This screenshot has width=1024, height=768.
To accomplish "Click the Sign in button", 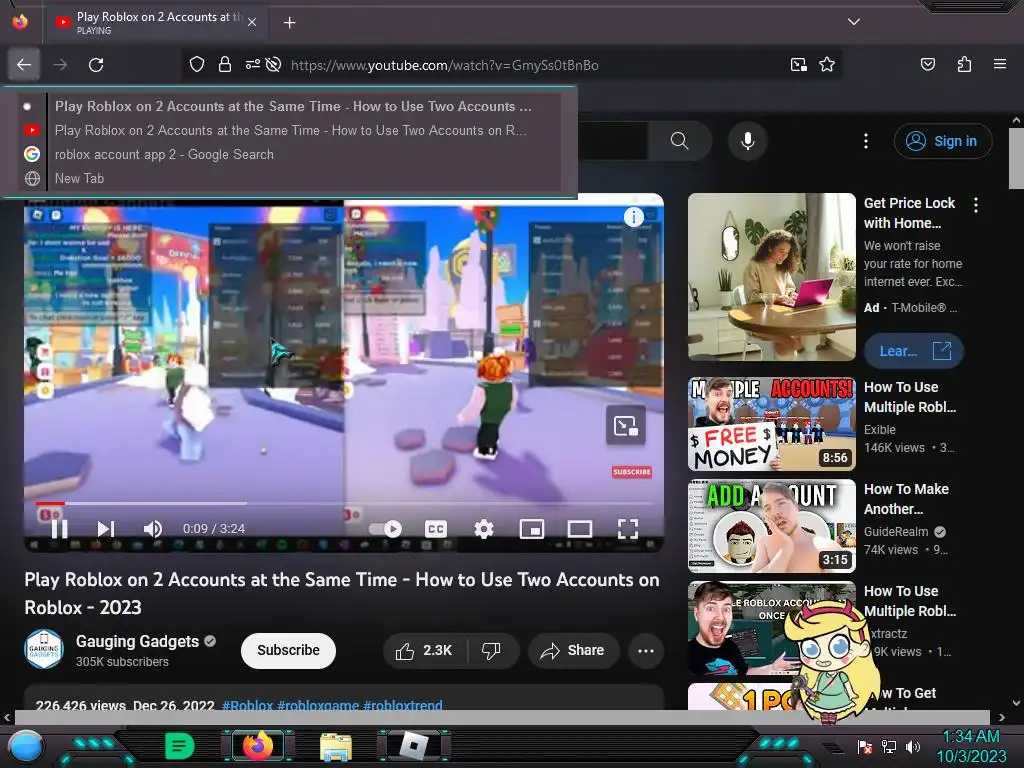I will [942, 141].
